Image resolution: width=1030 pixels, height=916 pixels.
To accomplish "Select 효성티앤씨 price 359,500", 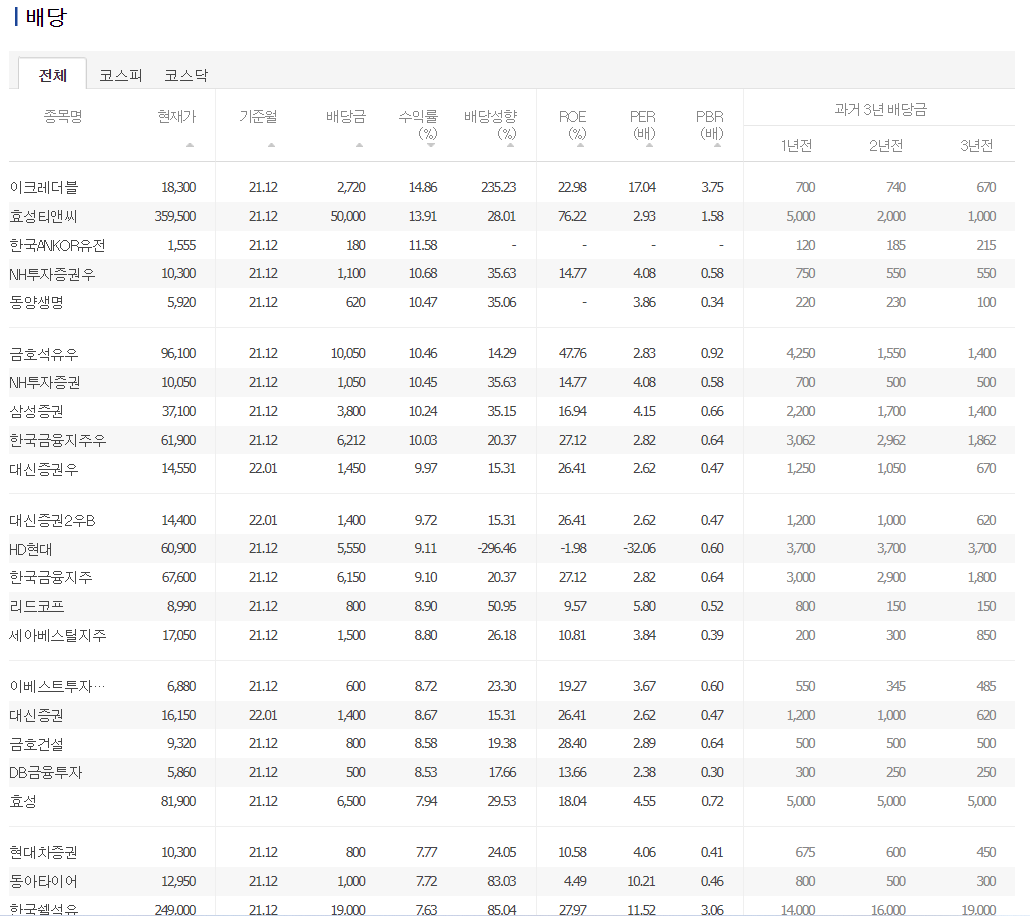I will pos(175,216).
